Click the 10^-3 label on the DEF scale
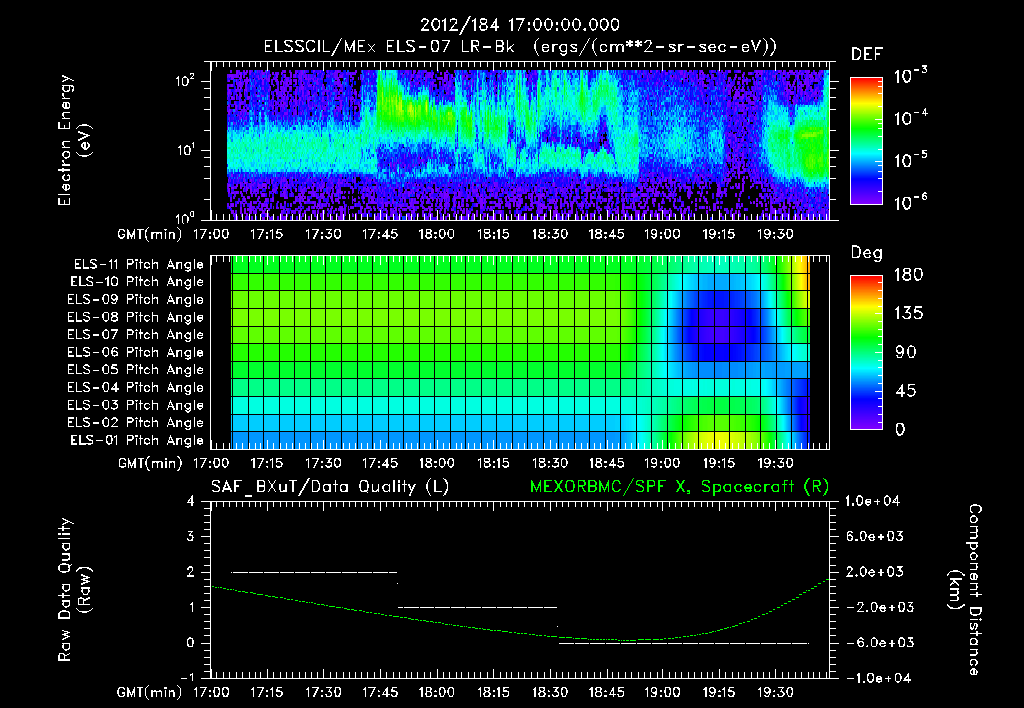The image size is (1024, 708). (x=910, y=75)
